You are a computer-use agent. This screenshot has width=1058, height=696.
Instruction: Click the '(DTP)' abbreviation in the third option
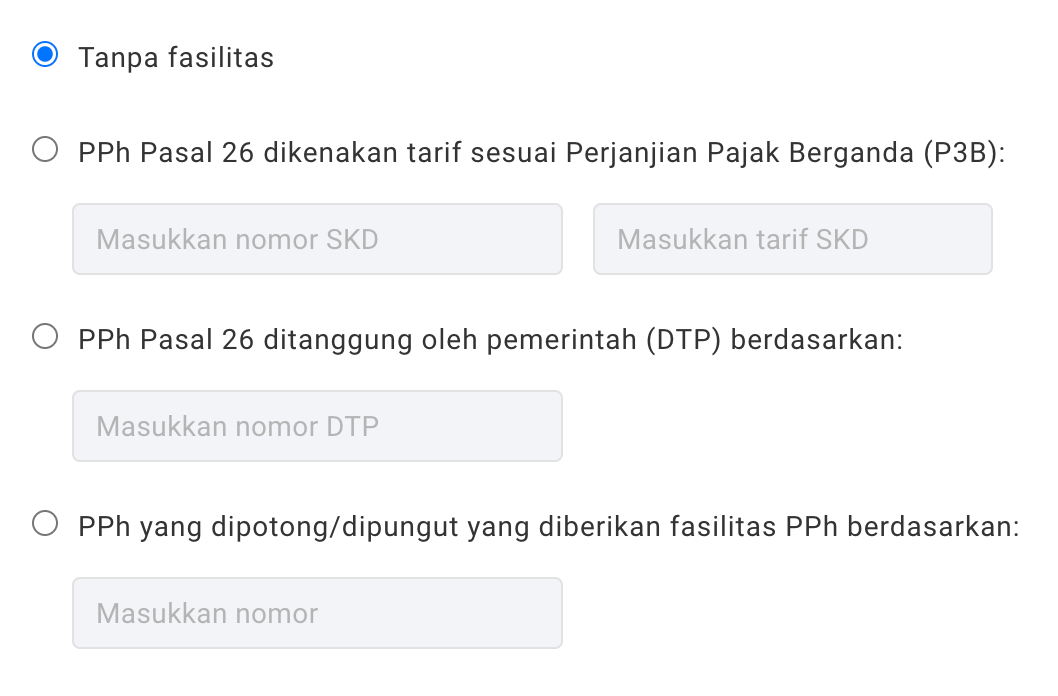click(x=684, y=339)
